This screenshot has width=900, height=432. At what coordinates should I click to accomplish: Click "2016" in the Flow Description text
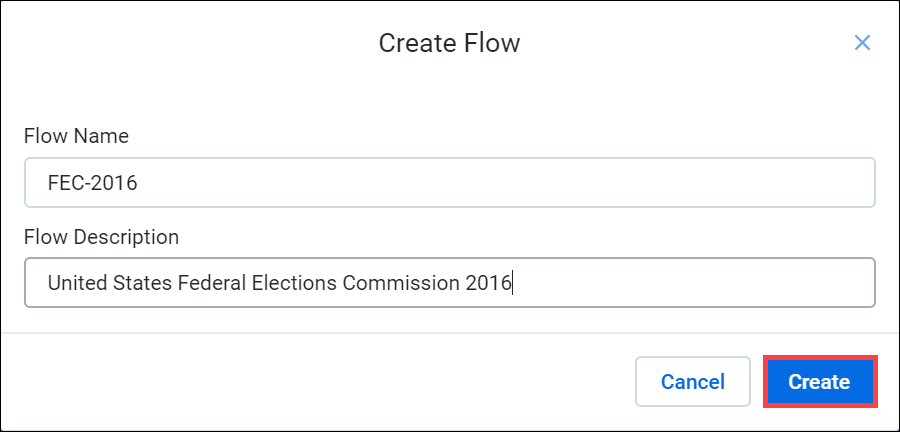pos(488,283)
